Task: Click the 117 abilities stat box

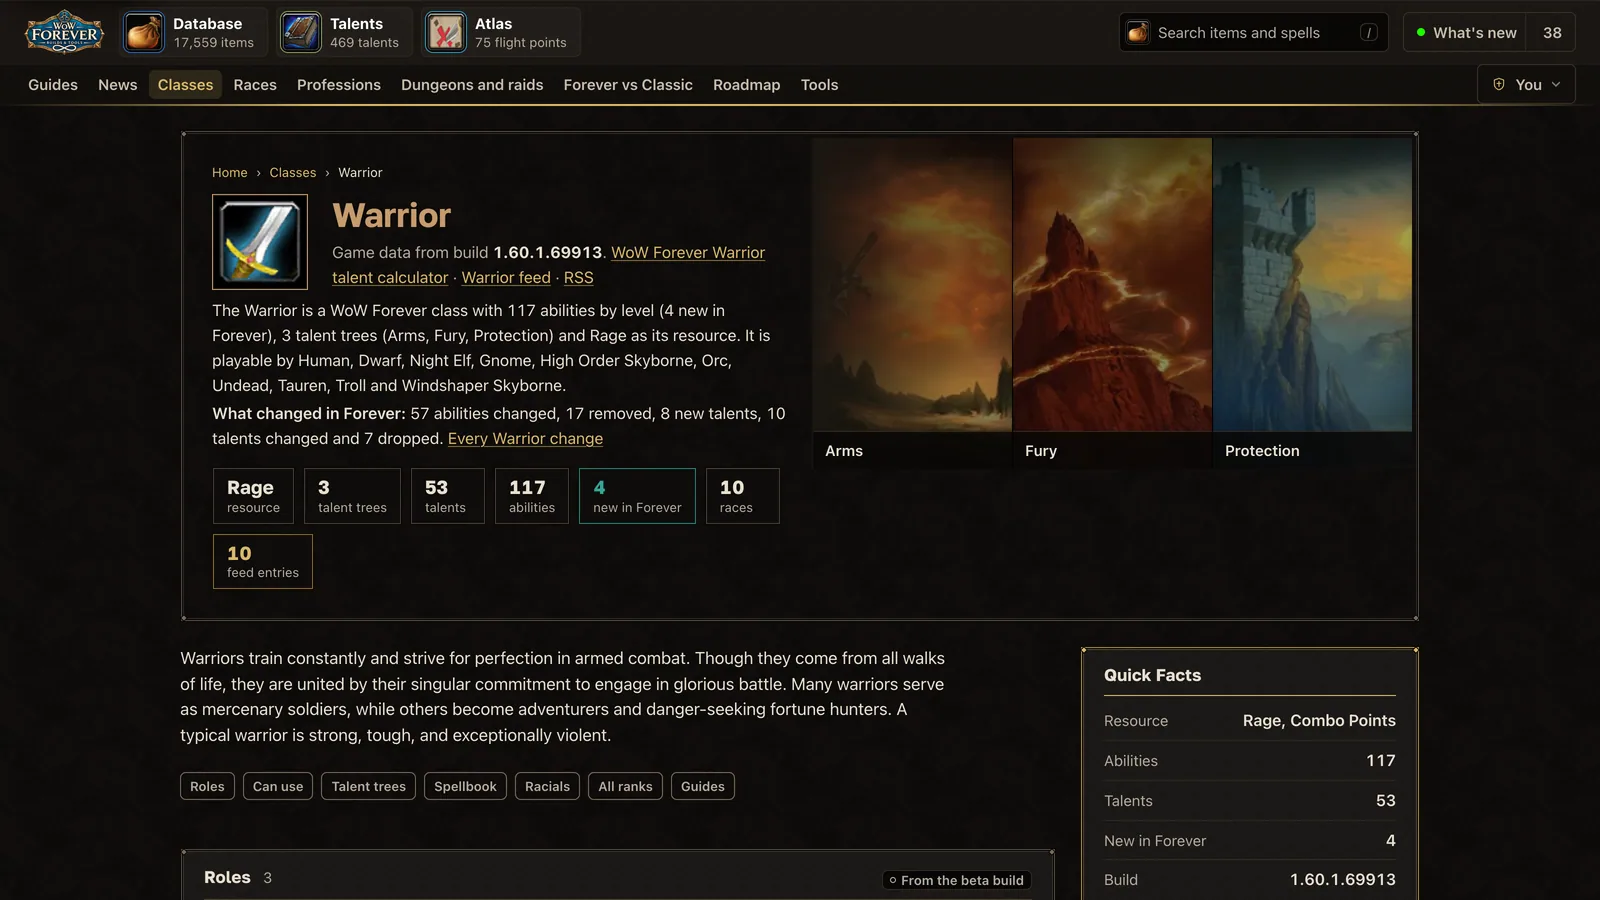Action: pos(532,496)
